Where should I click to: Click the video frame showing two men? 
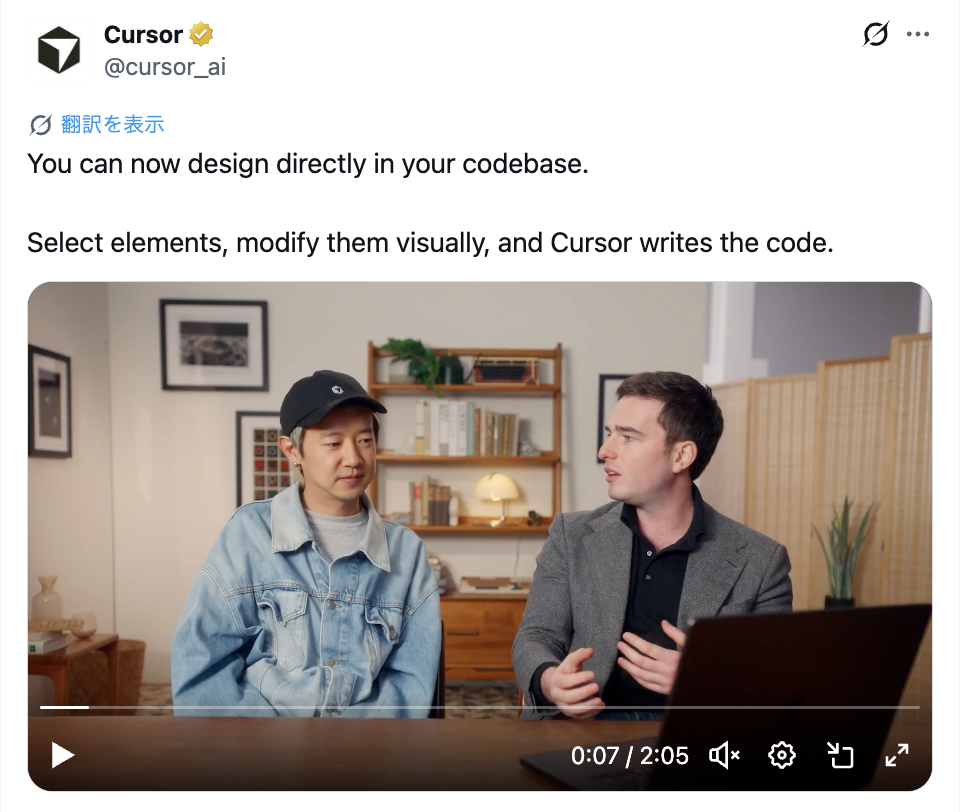click(x=480, y=492)
